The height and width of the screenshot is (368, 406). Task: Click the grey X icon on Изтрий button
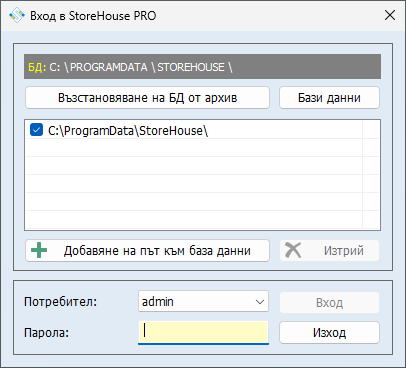click(x=293, y=250)
